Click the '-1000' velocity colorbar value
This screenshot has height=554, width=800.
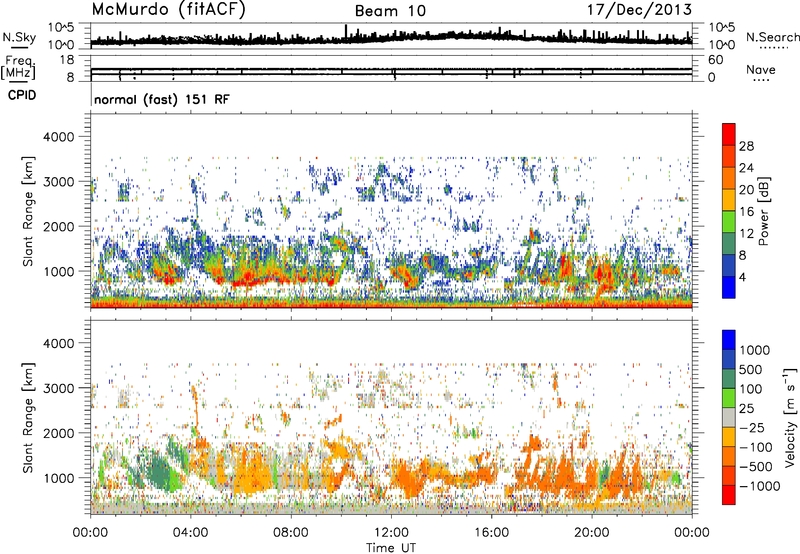coord(760,486)
